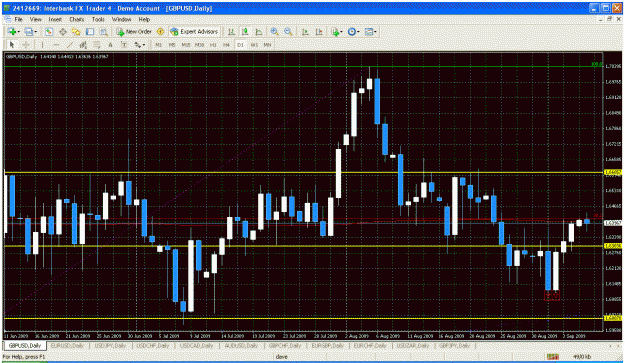
Task: Switch to the USDCHF,Daily chart tab
Action: click(x=153, y=346)
